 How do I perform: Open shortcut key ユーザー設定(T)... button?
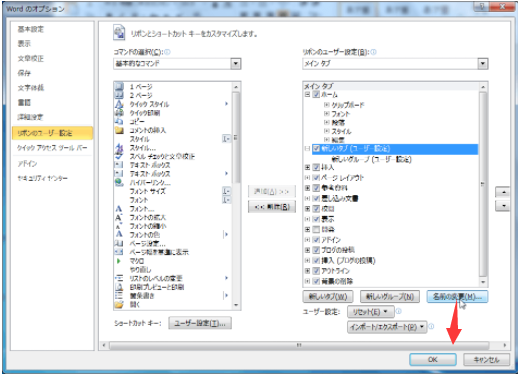click(200, 323)
